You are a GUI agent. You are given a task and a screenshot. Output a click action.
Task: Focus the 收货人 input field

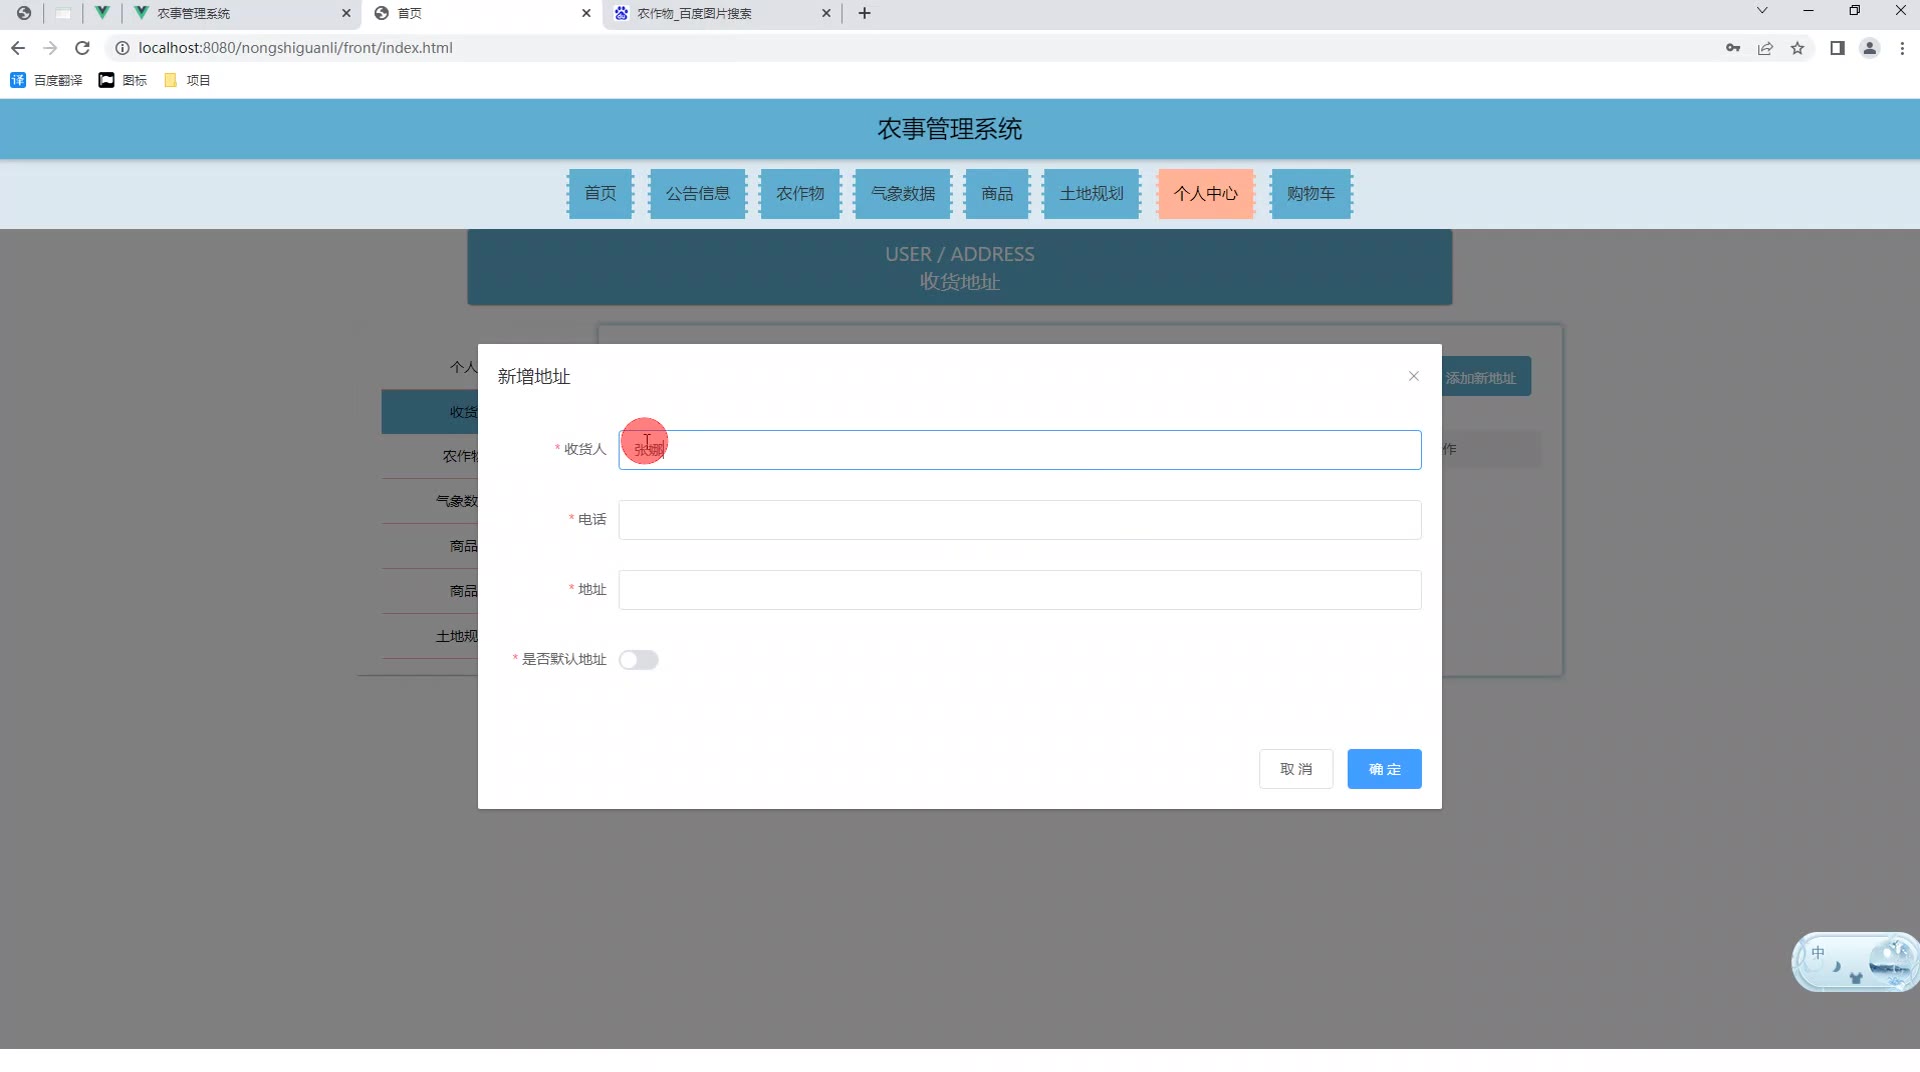(1019, 450)
